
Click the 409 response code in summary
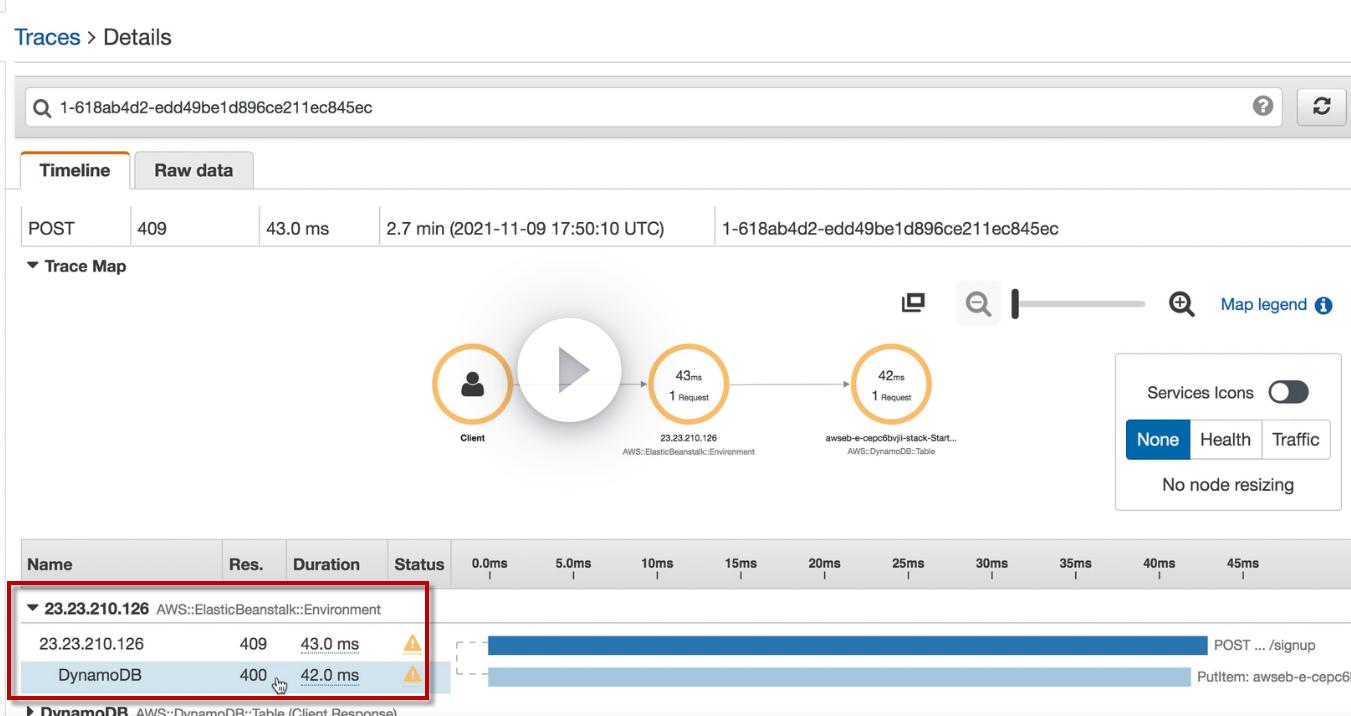click(x=152, y=229)
